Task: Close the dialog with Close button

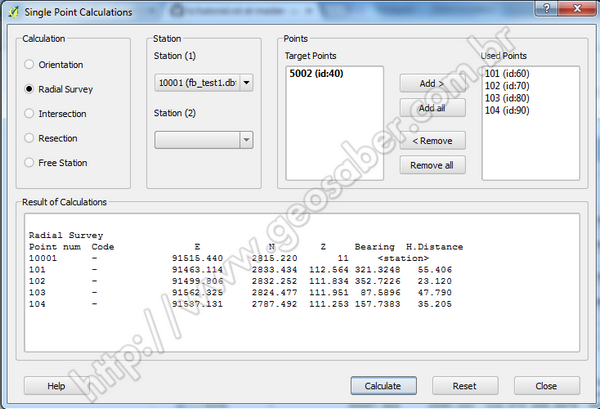Action: (546, 386)
